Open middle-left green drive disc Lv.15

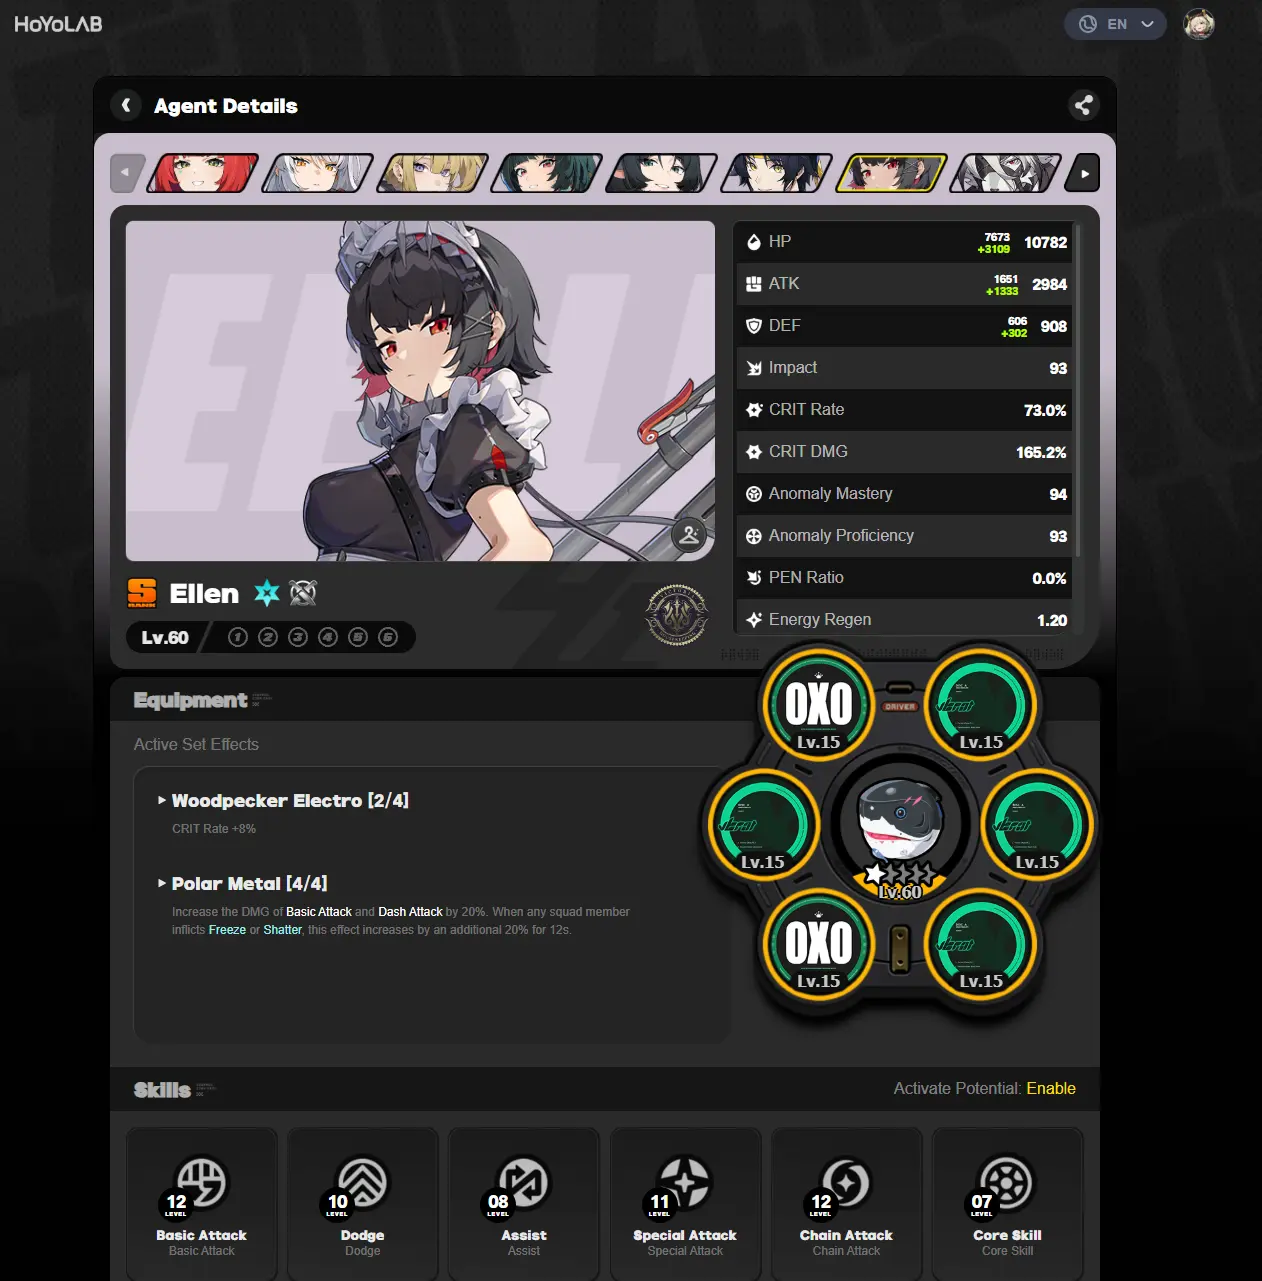pyautogui.click(x=762, y=824)
